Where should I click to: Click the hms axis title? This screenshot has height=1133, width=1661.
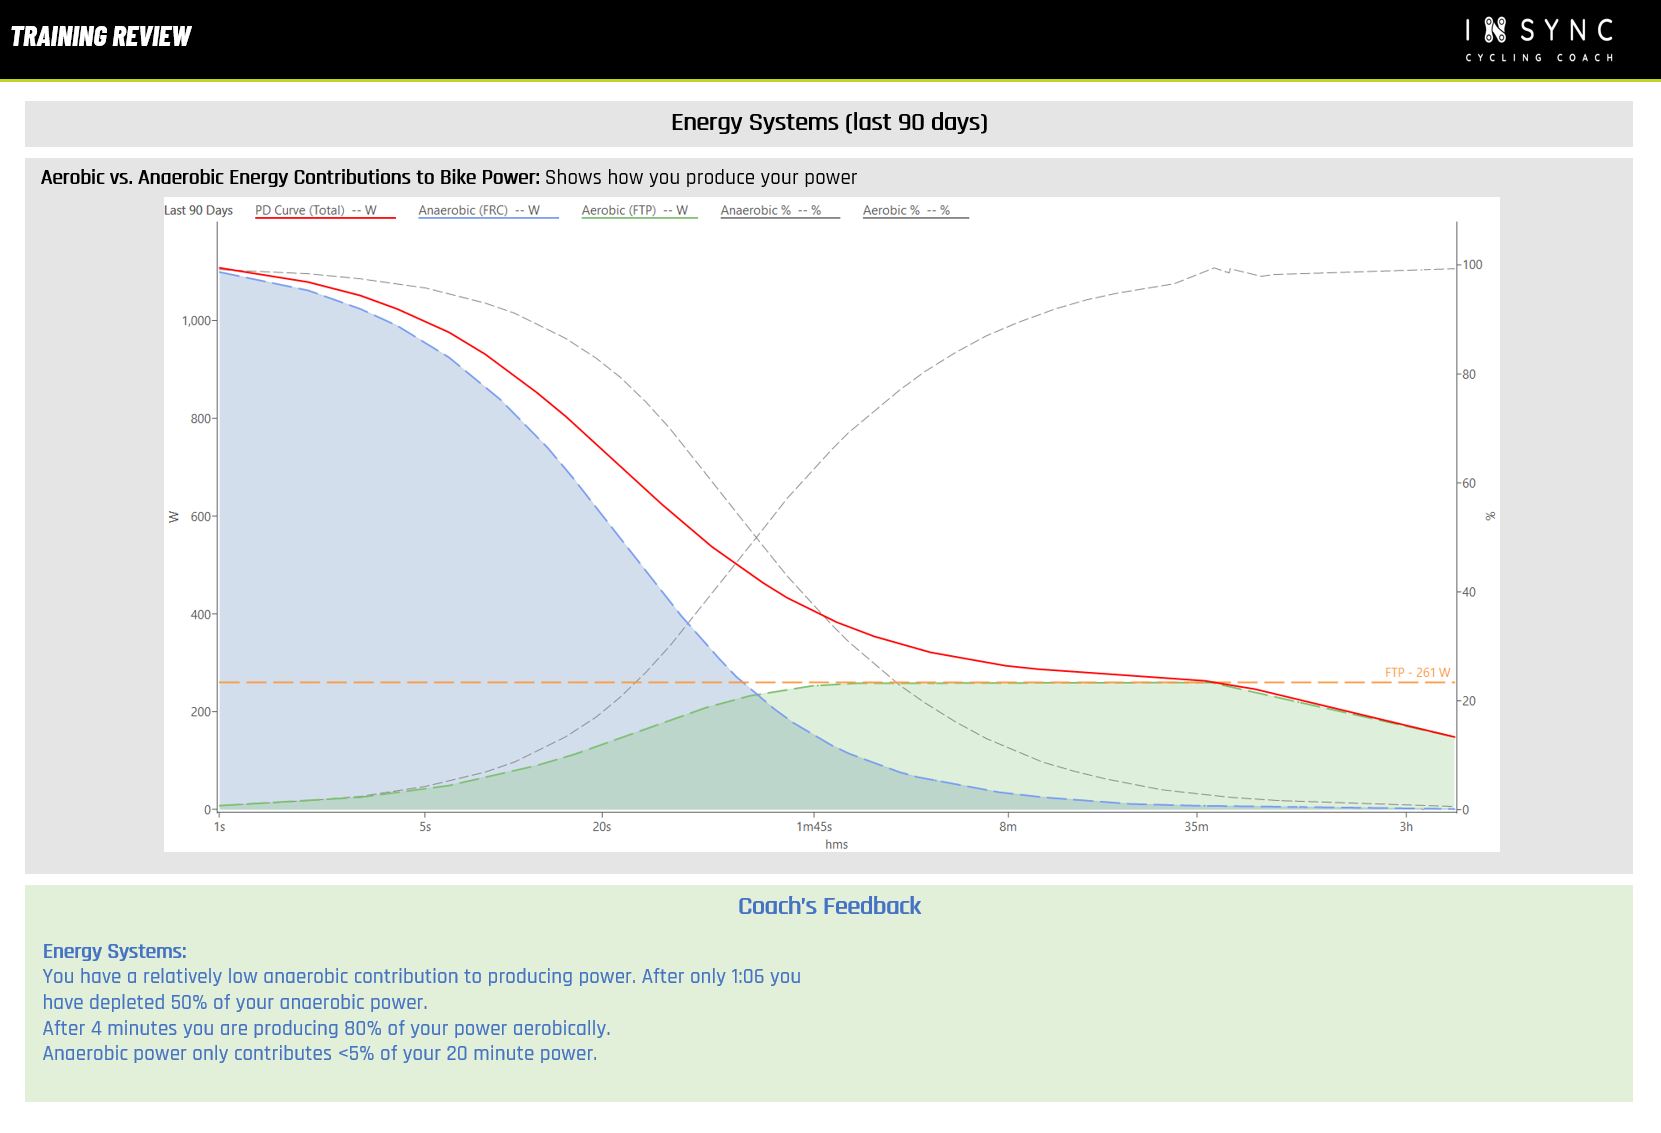[x=836, y=845]
